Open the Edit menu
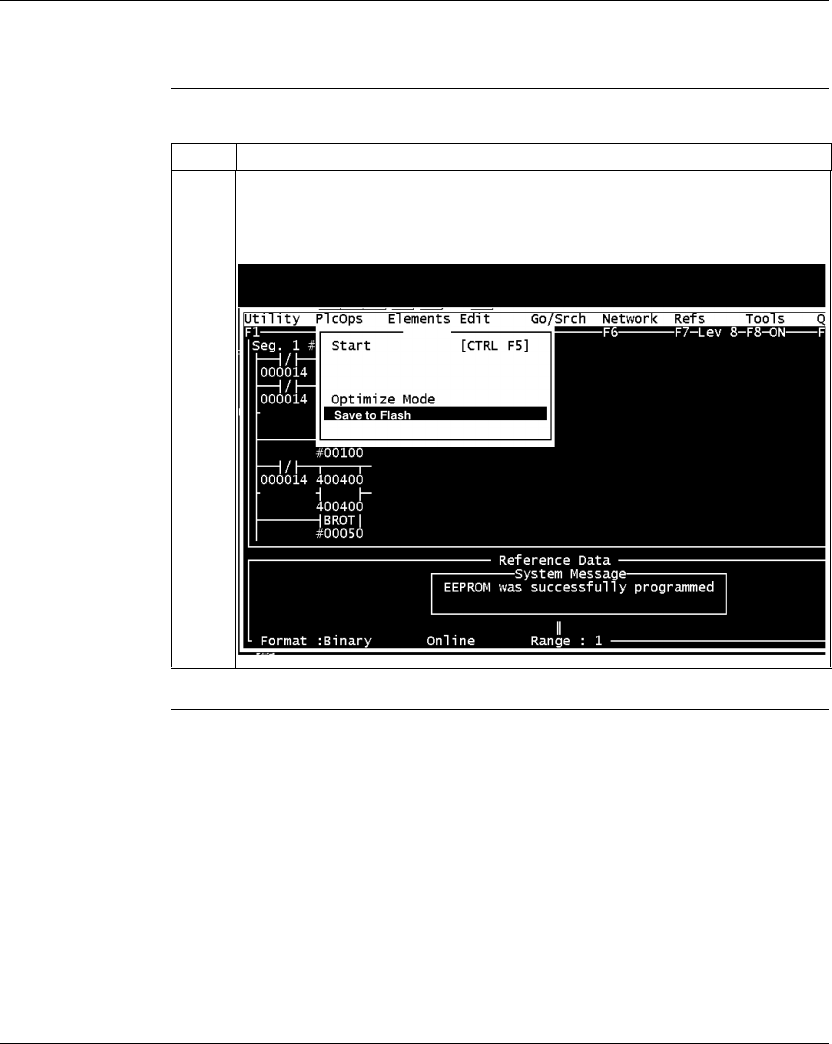 pos(475,319)
